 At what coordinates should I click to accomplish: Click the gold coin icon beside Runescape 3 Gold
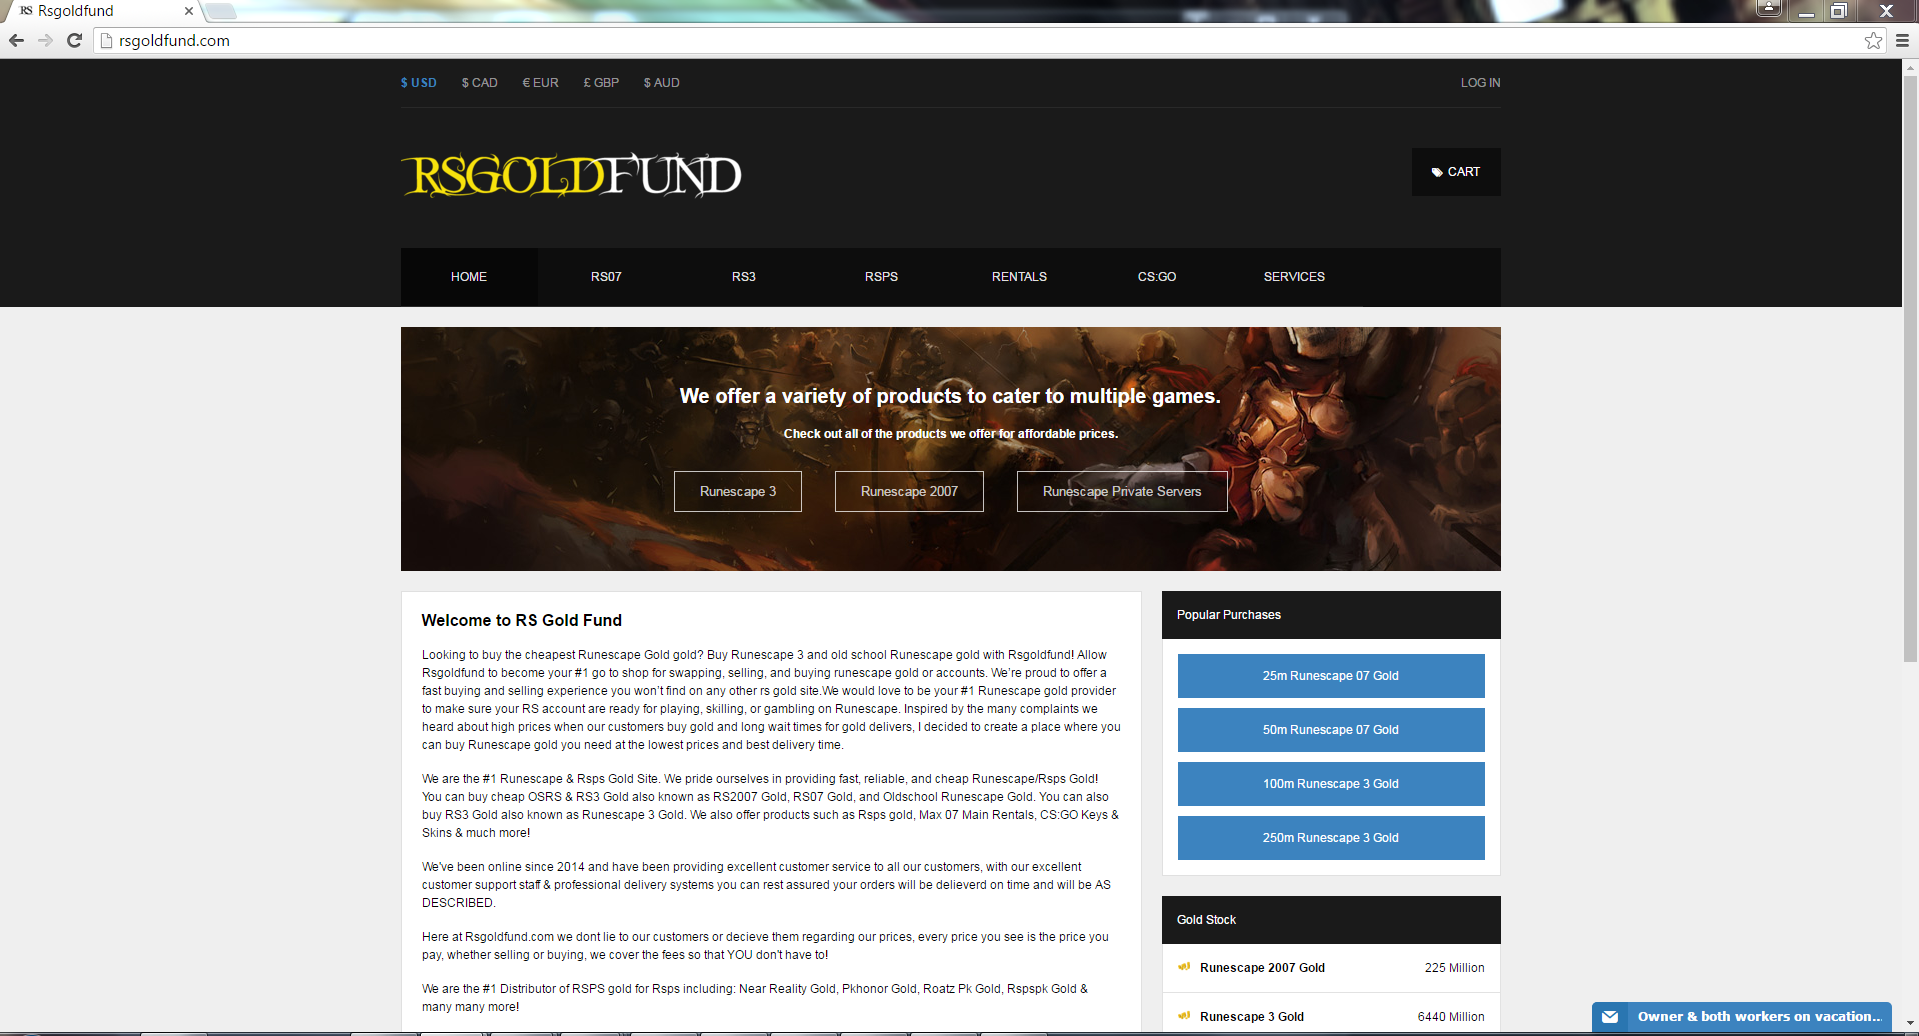[1184, 1016]
